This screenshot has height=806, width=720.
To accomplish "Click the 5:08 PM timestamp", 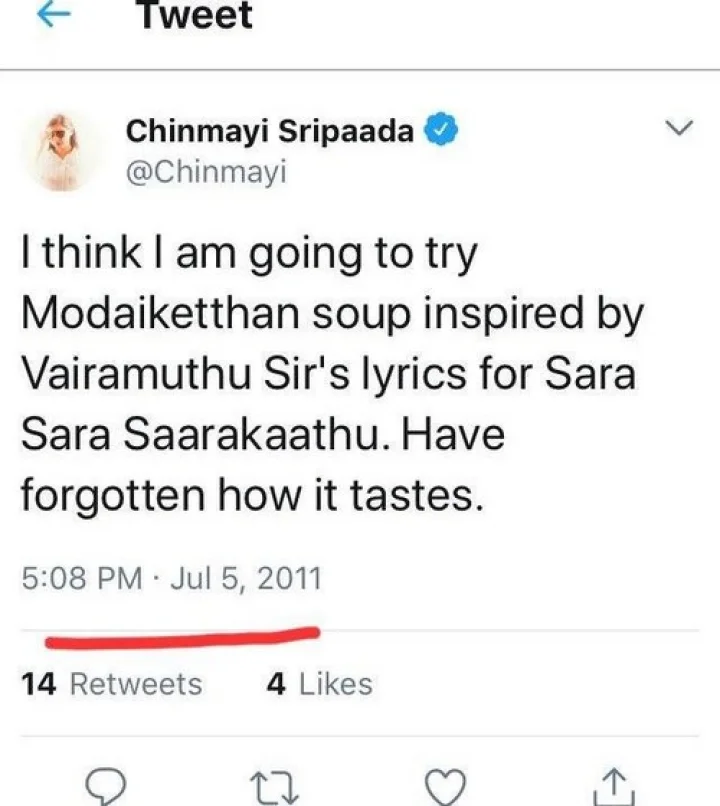I will click(x=81, y=578).
